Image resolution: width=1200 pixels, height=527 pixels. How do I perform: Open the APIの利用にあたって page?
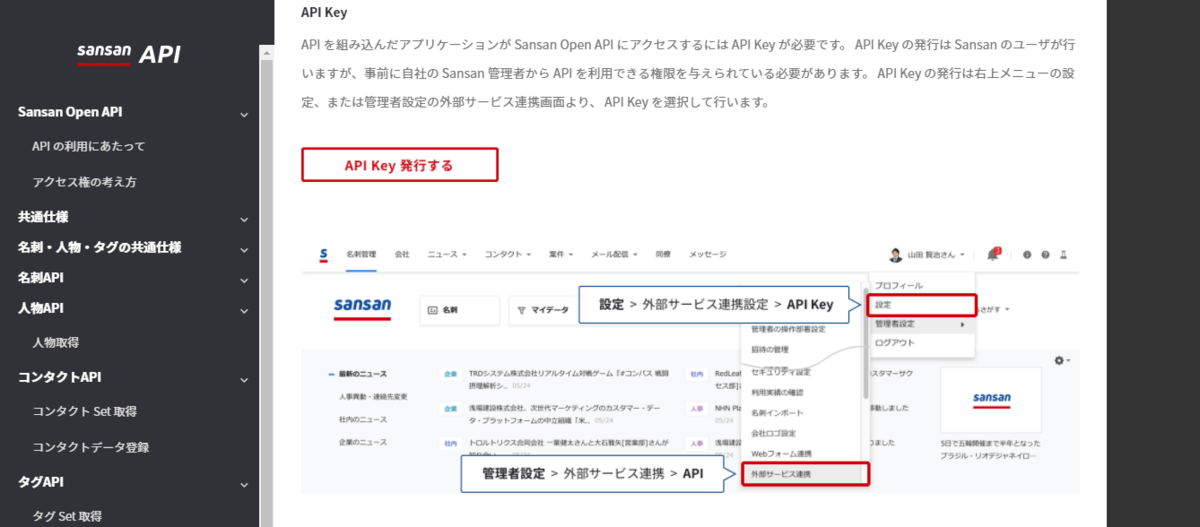89,146
